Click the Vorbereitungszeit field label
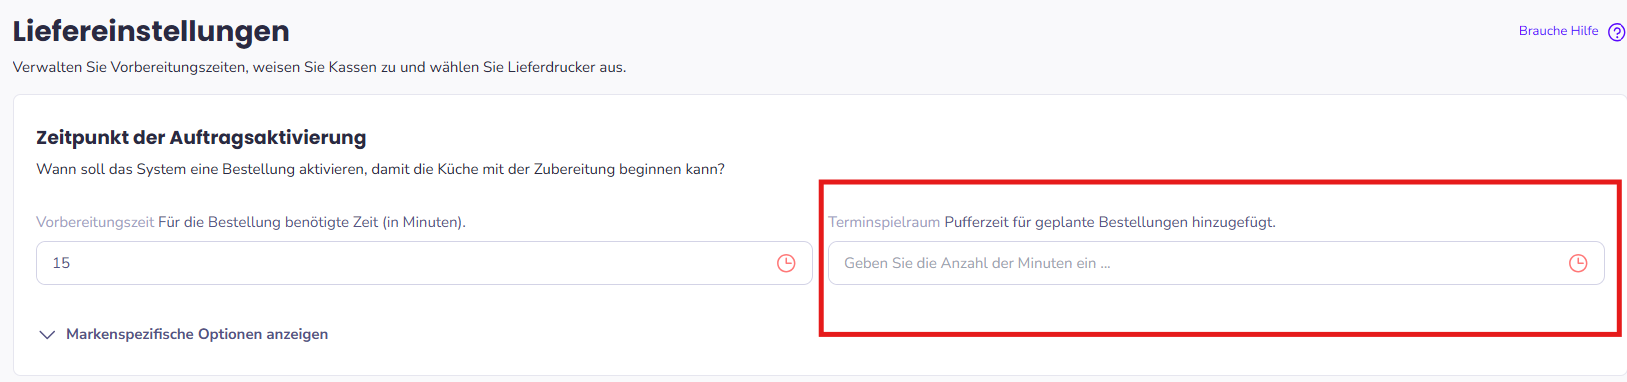Viewport: 1627px width, 382px height. click(x=95, y=222)
